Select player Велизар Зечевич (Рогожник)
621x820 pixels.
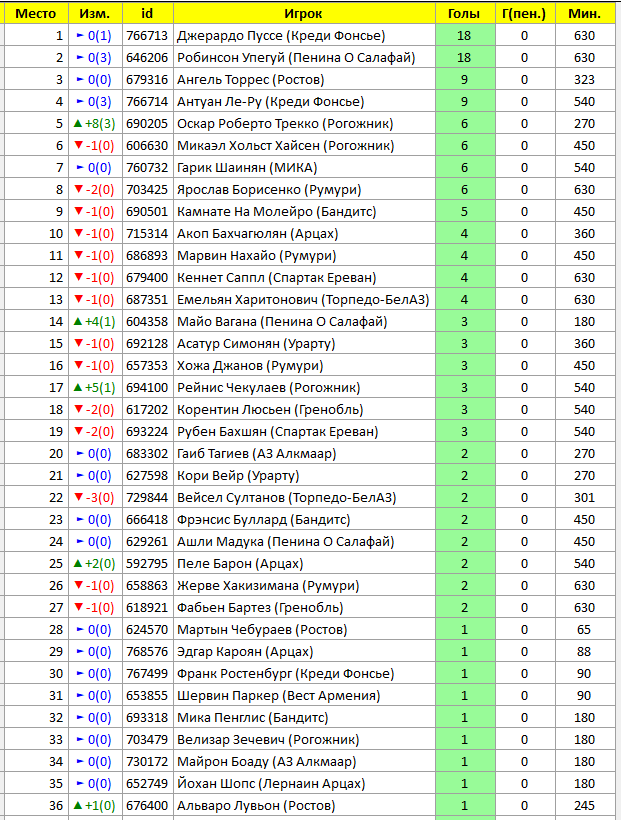pos(268,739)
